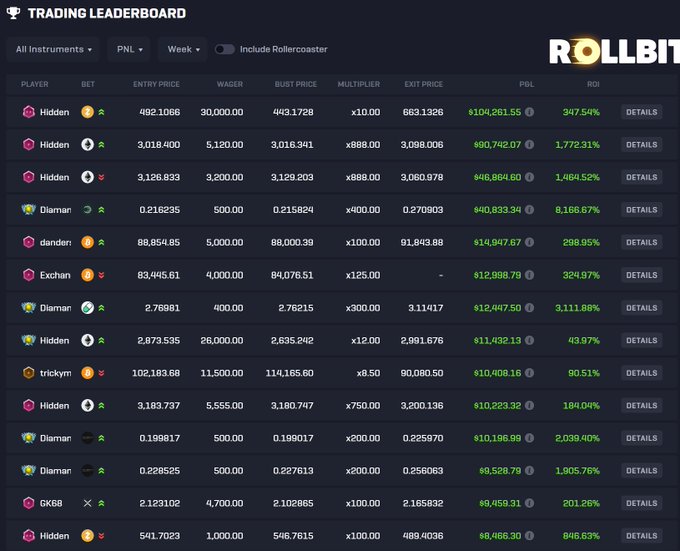
Task: Click the 8,166.67% ROI value
Action: [577, 210]
